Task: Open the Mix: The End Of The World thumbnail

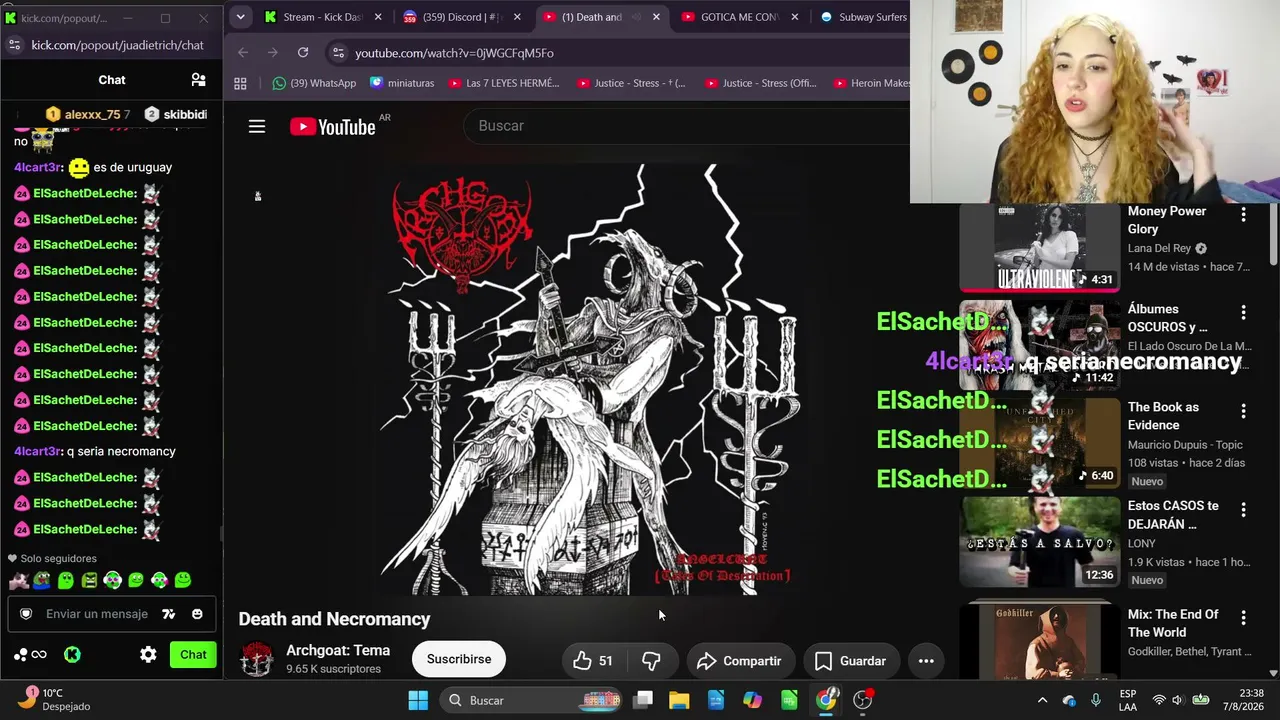Action: click(x=1040, y=640)
